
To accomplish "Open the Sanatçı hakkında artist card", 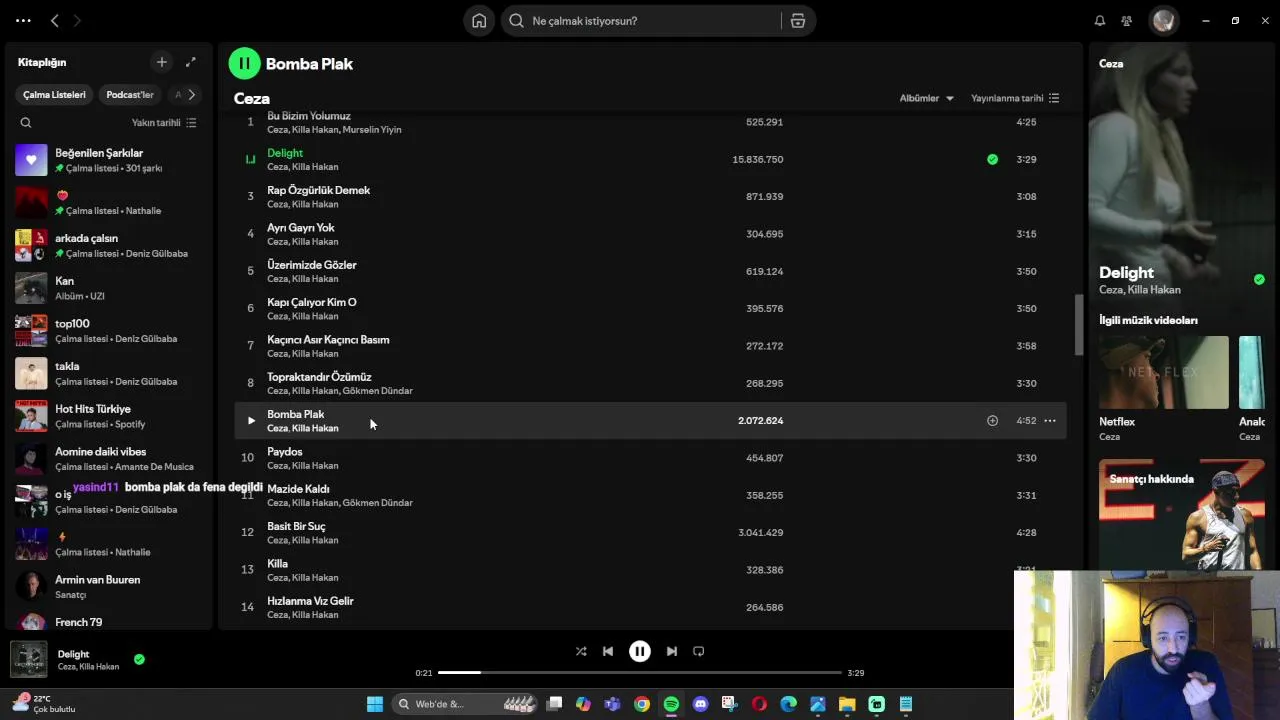I will (1181, 515).
